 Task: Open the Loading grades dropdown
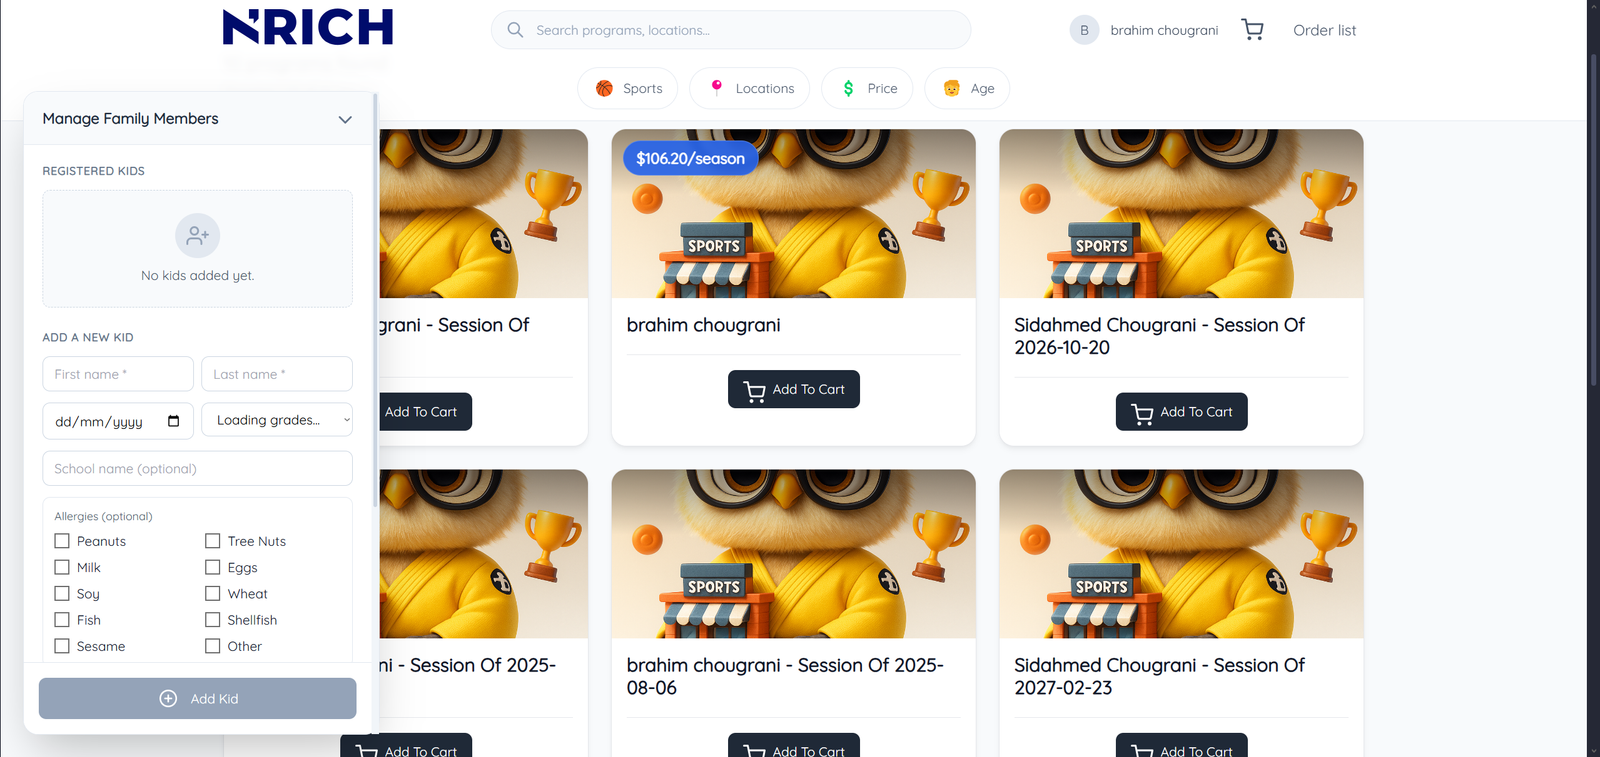(x=277, y=420)
